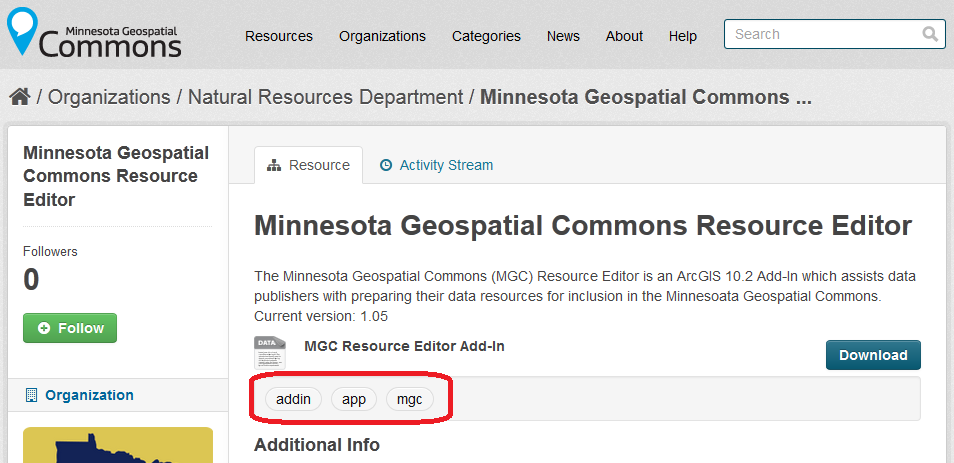This screenshot has height=463, width=954.
Task: Open the About page
Action: pos(624,37)
